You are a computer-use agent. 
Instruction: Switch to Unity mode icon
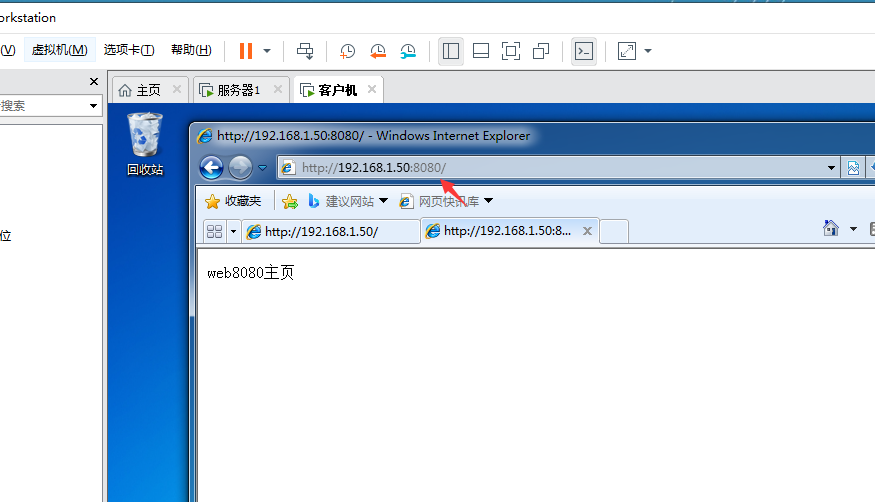point(541,51)
